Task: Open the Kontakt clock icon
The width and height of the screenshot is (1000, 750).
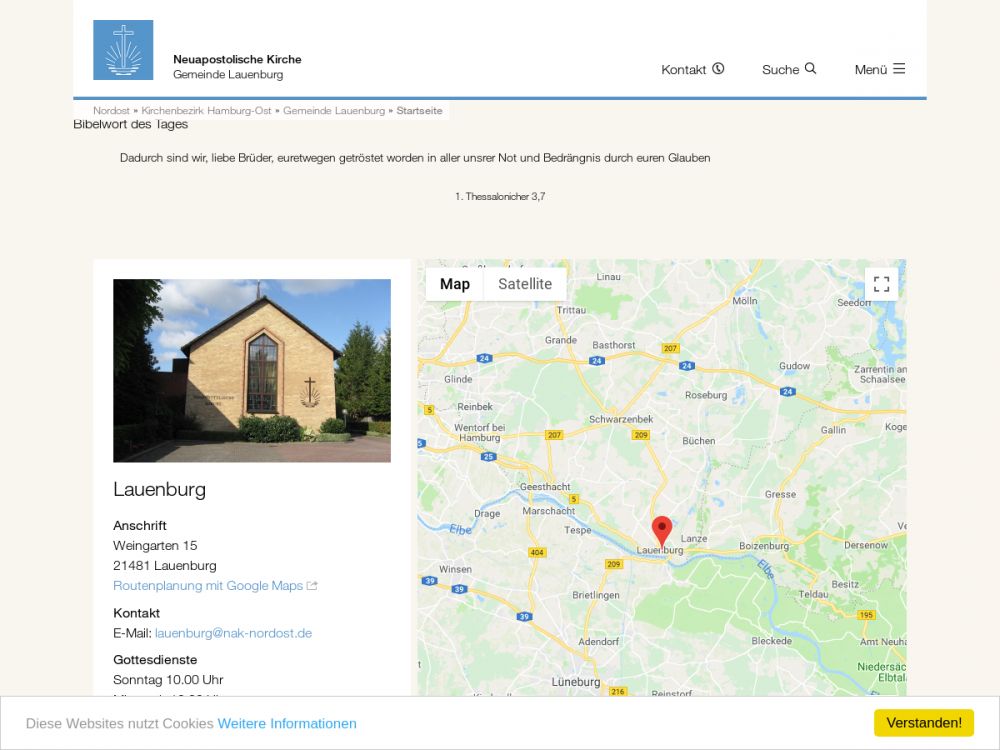Action: pos(718,69)
